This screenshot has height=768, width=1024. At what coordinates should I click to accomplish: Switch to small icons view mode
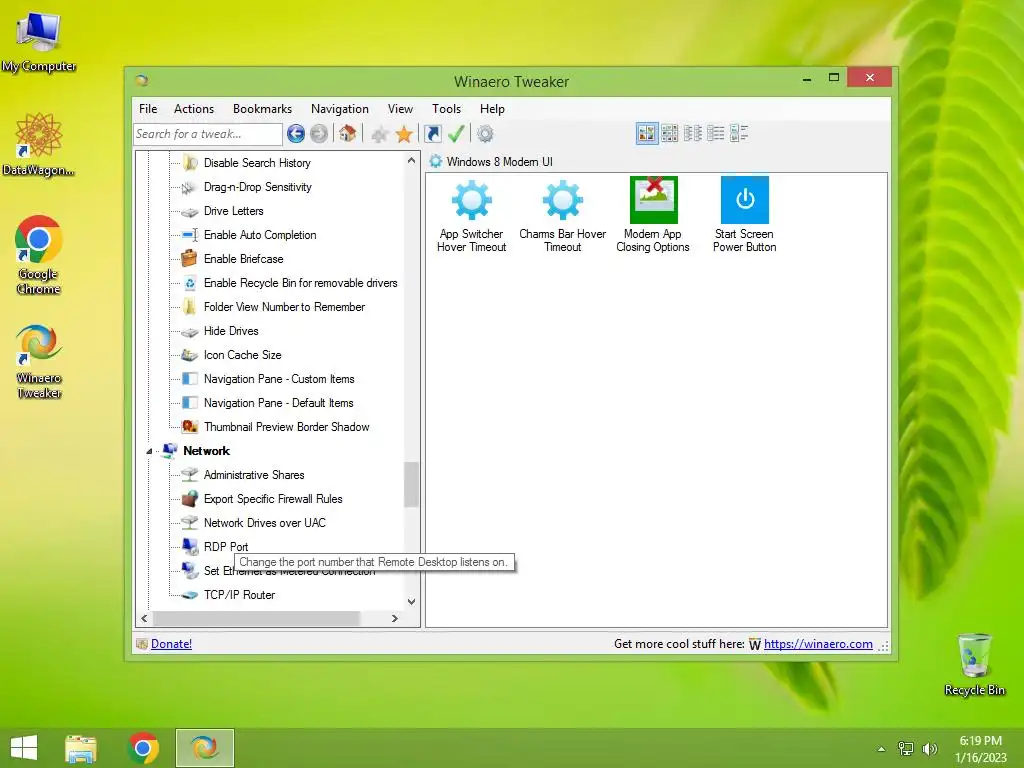693,133
